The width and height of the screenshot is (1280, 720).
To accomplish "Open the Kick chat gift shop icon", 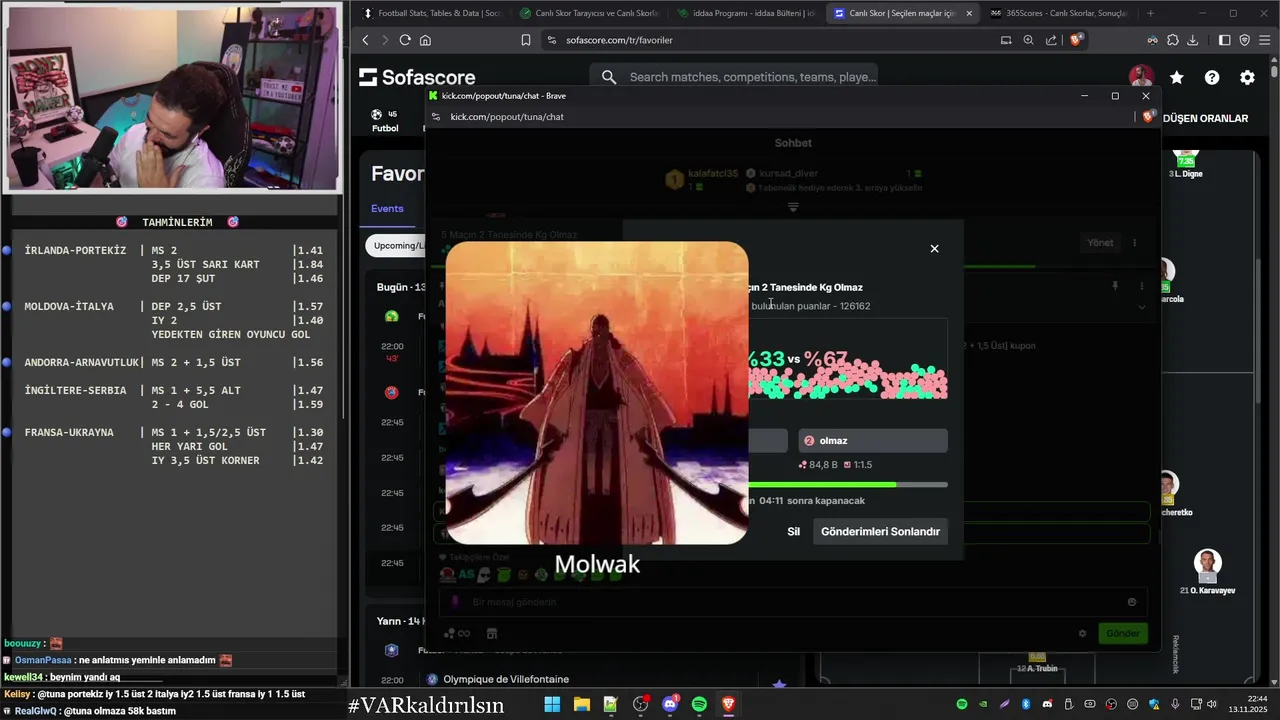I will 491,633.
